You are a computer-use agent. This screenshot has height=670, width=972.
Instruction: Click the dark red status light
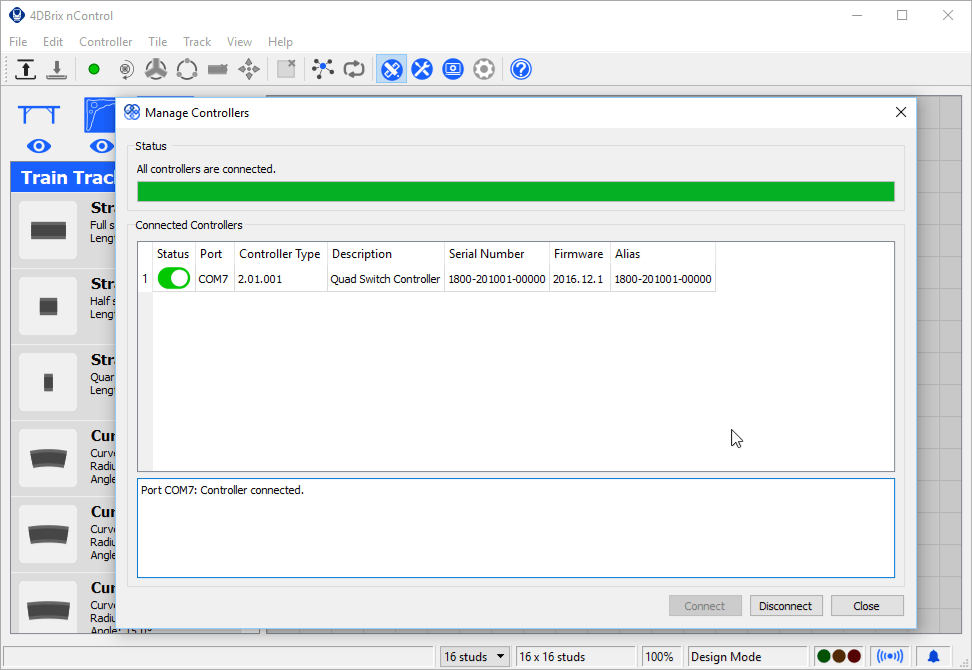854,656
